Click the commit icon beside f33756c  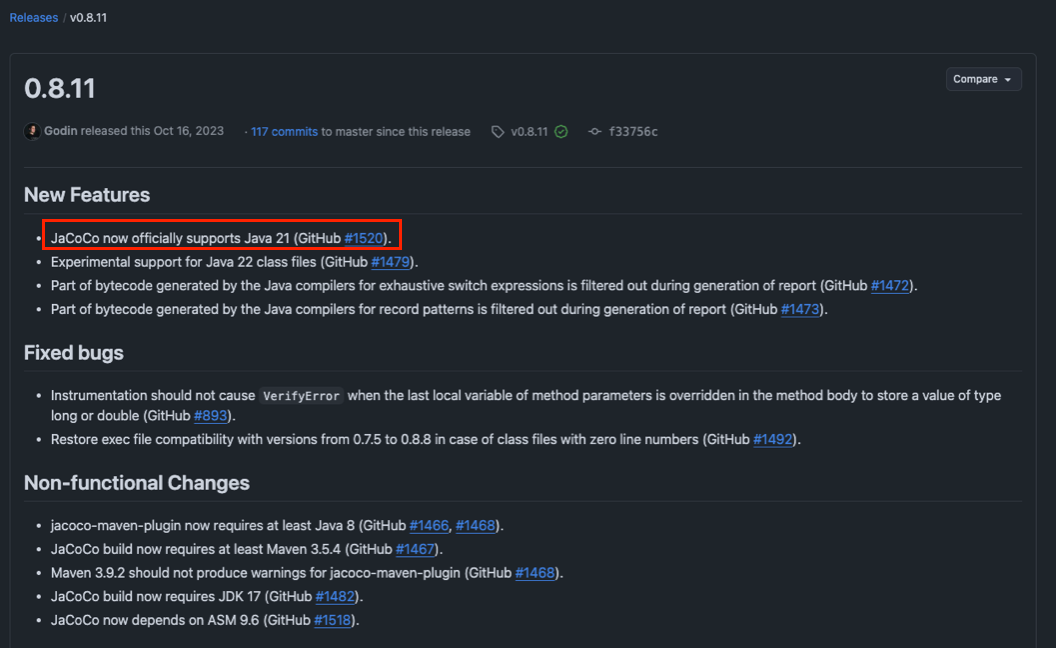click(595, 132)
